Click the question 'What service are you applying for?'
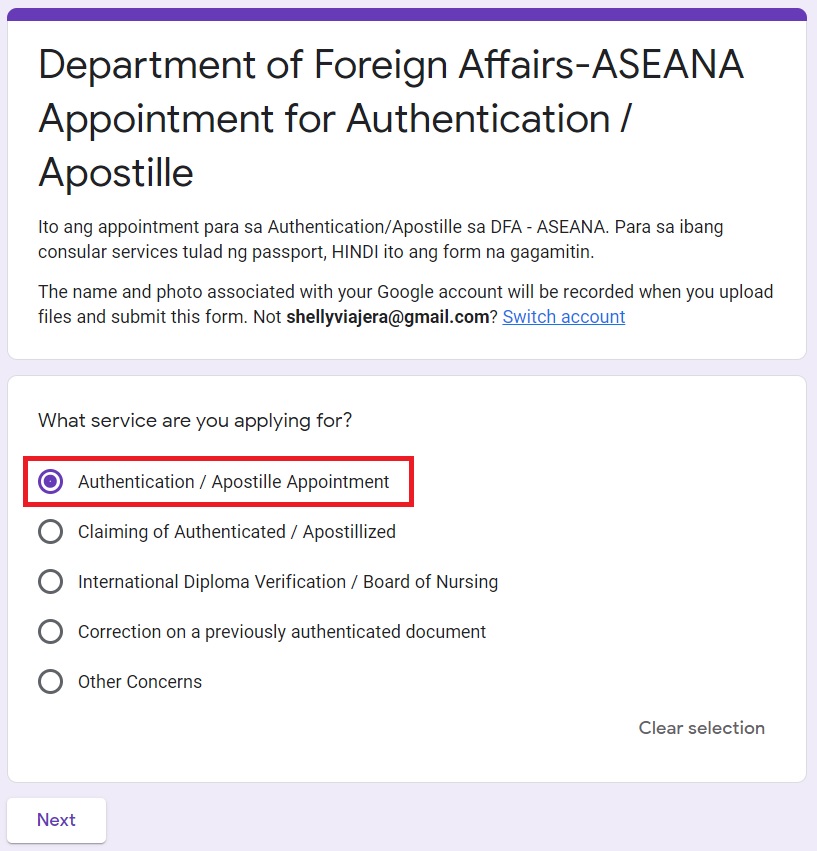817x851 pixels. 195,421
